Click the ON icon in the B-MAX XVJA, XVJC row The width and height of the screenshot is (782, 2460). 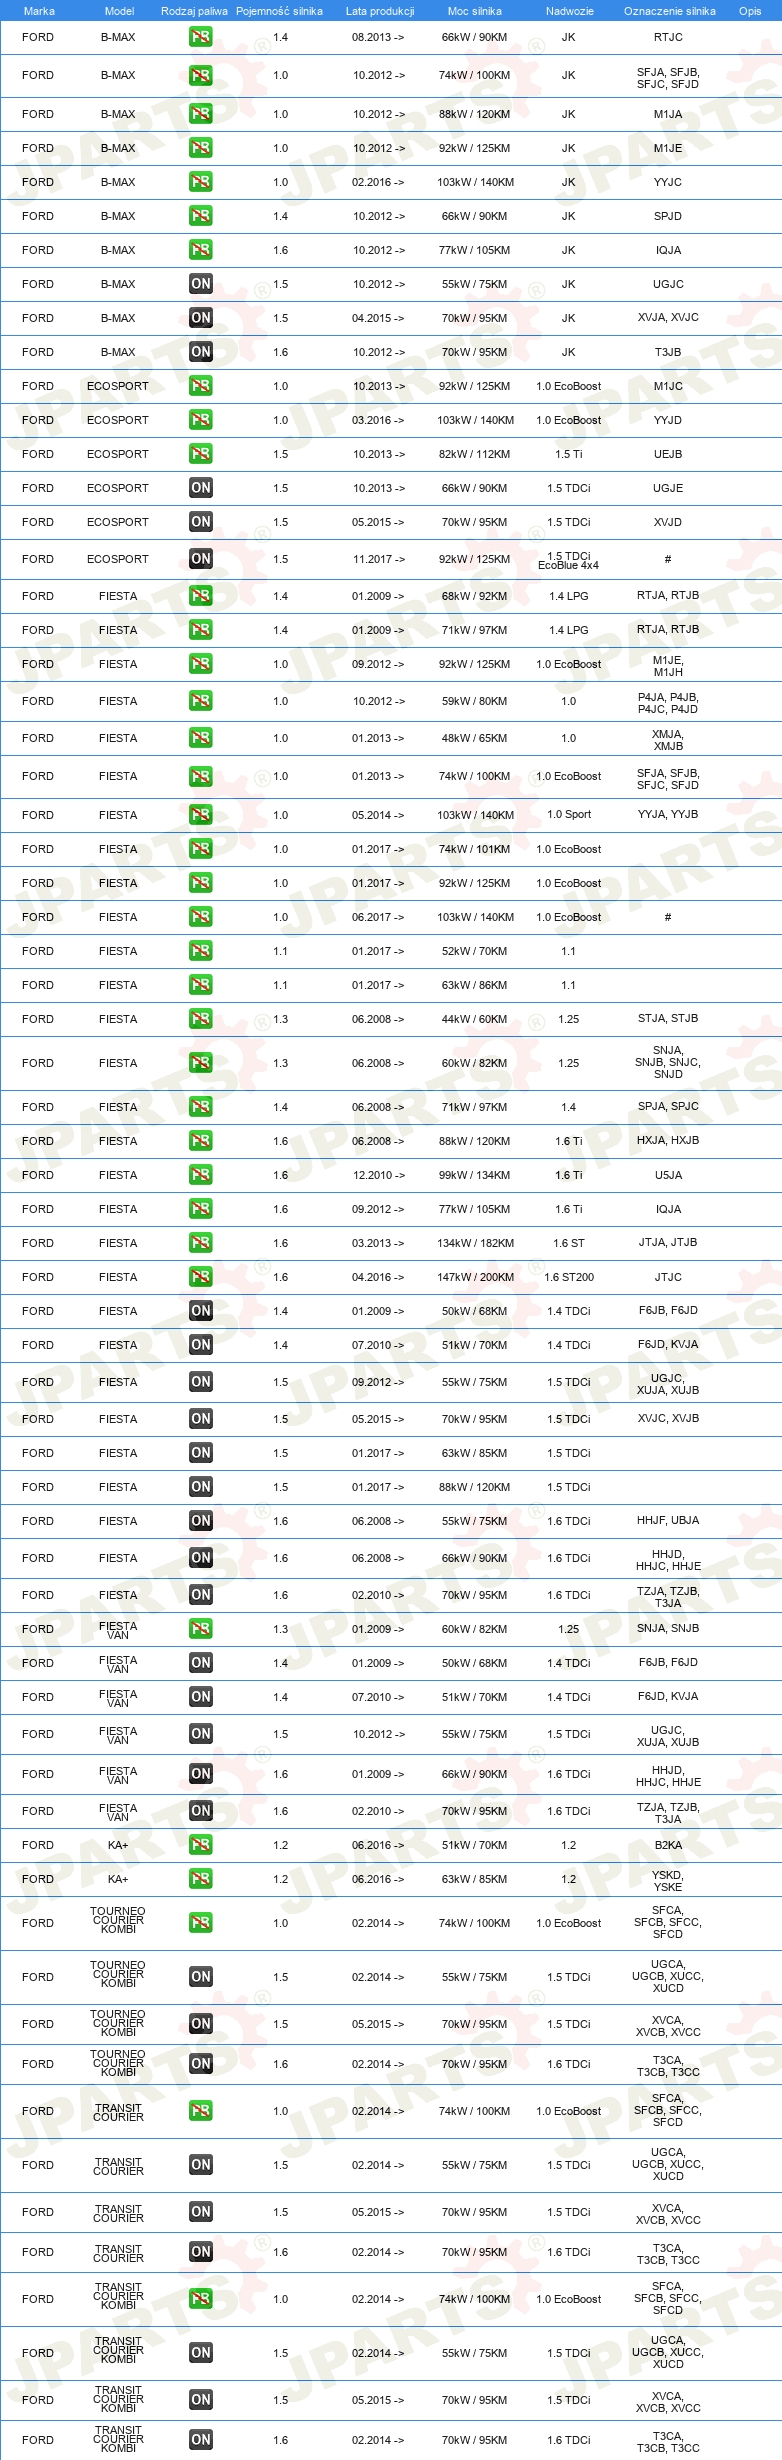[200, 318]
